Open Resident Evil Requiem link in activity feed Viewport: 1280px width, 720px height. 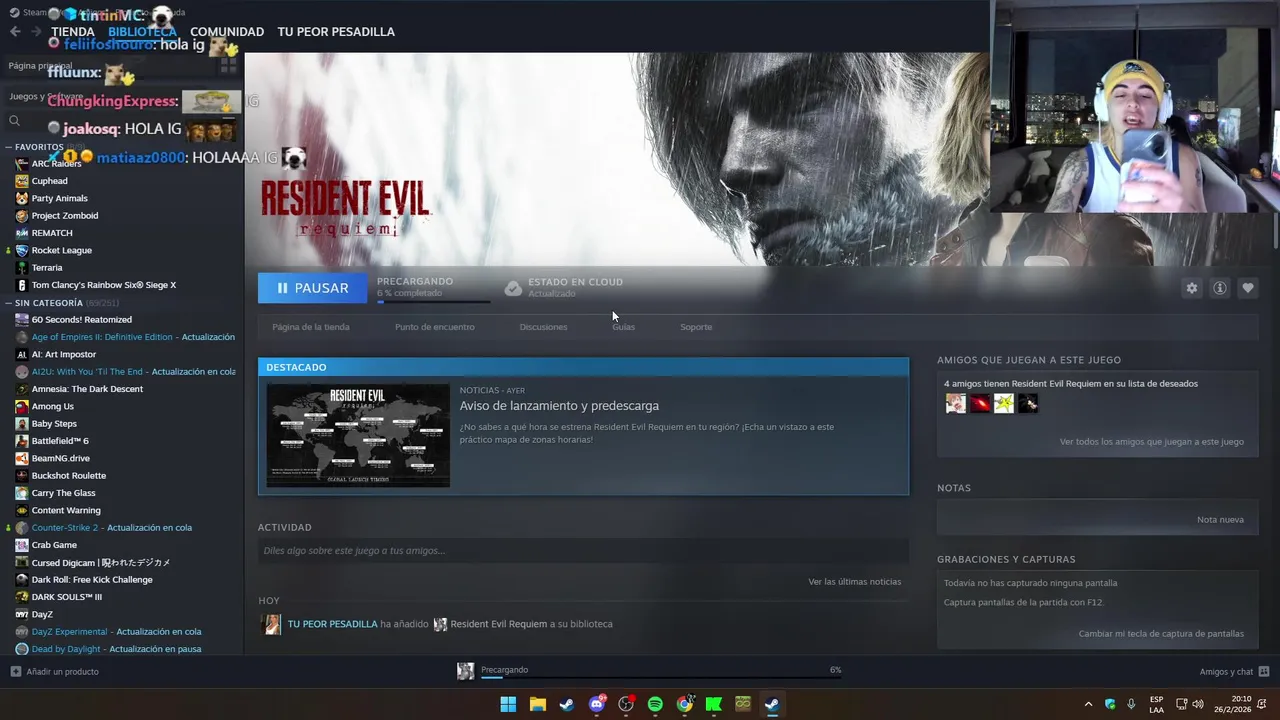(498, 624)
